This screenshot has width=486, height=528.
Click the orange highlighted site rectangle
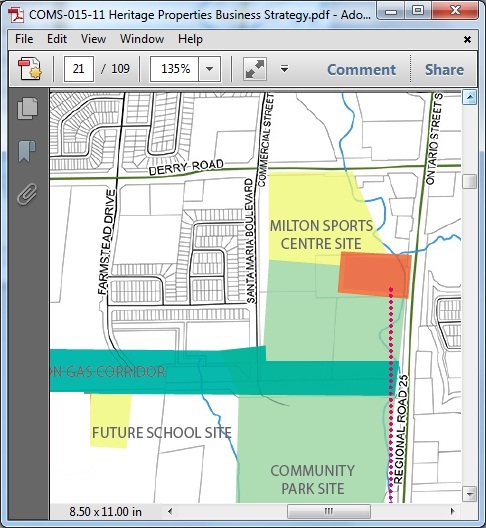coord(375,275)
